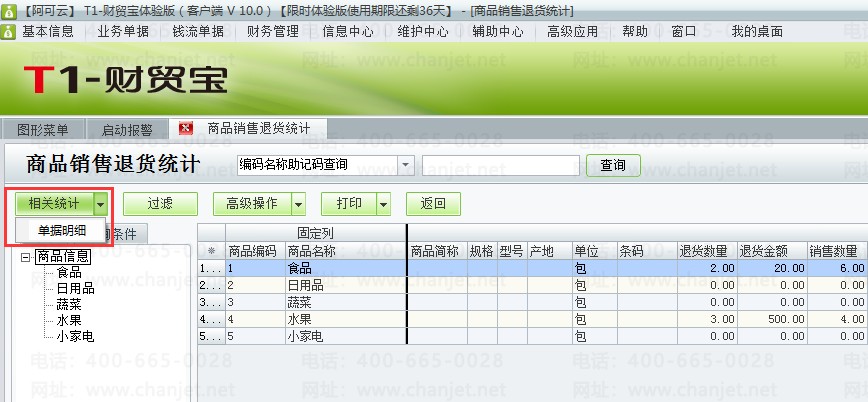Click 退货金额 value 20.00 in 食品 row
This screenshot has width=868, height=402.
click(x=772, y=268)
